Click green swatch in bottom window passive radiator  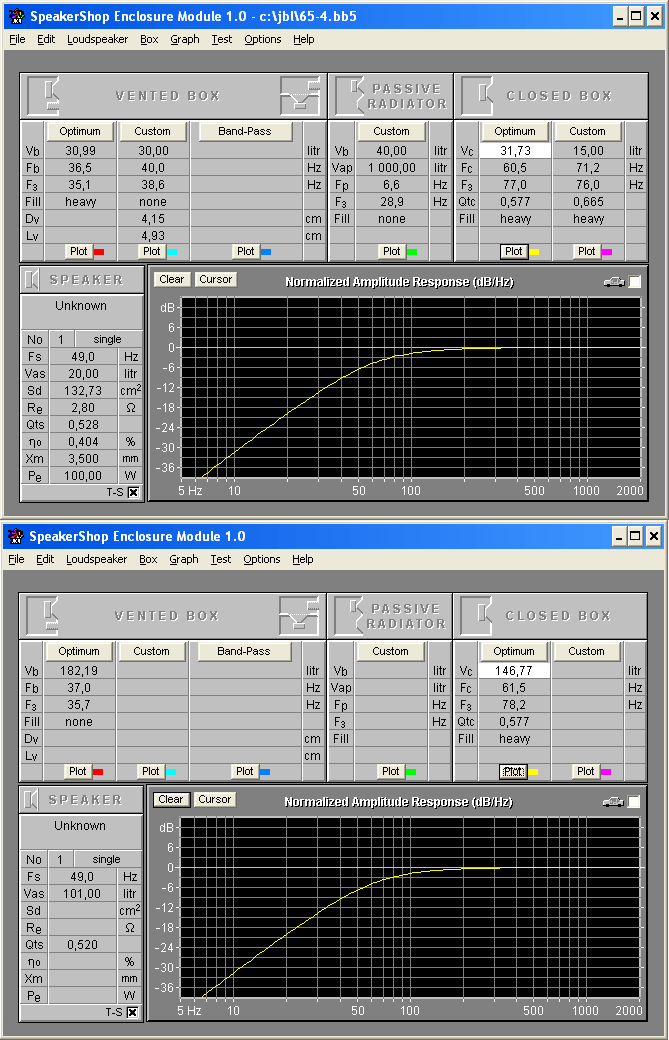point(410,772)
